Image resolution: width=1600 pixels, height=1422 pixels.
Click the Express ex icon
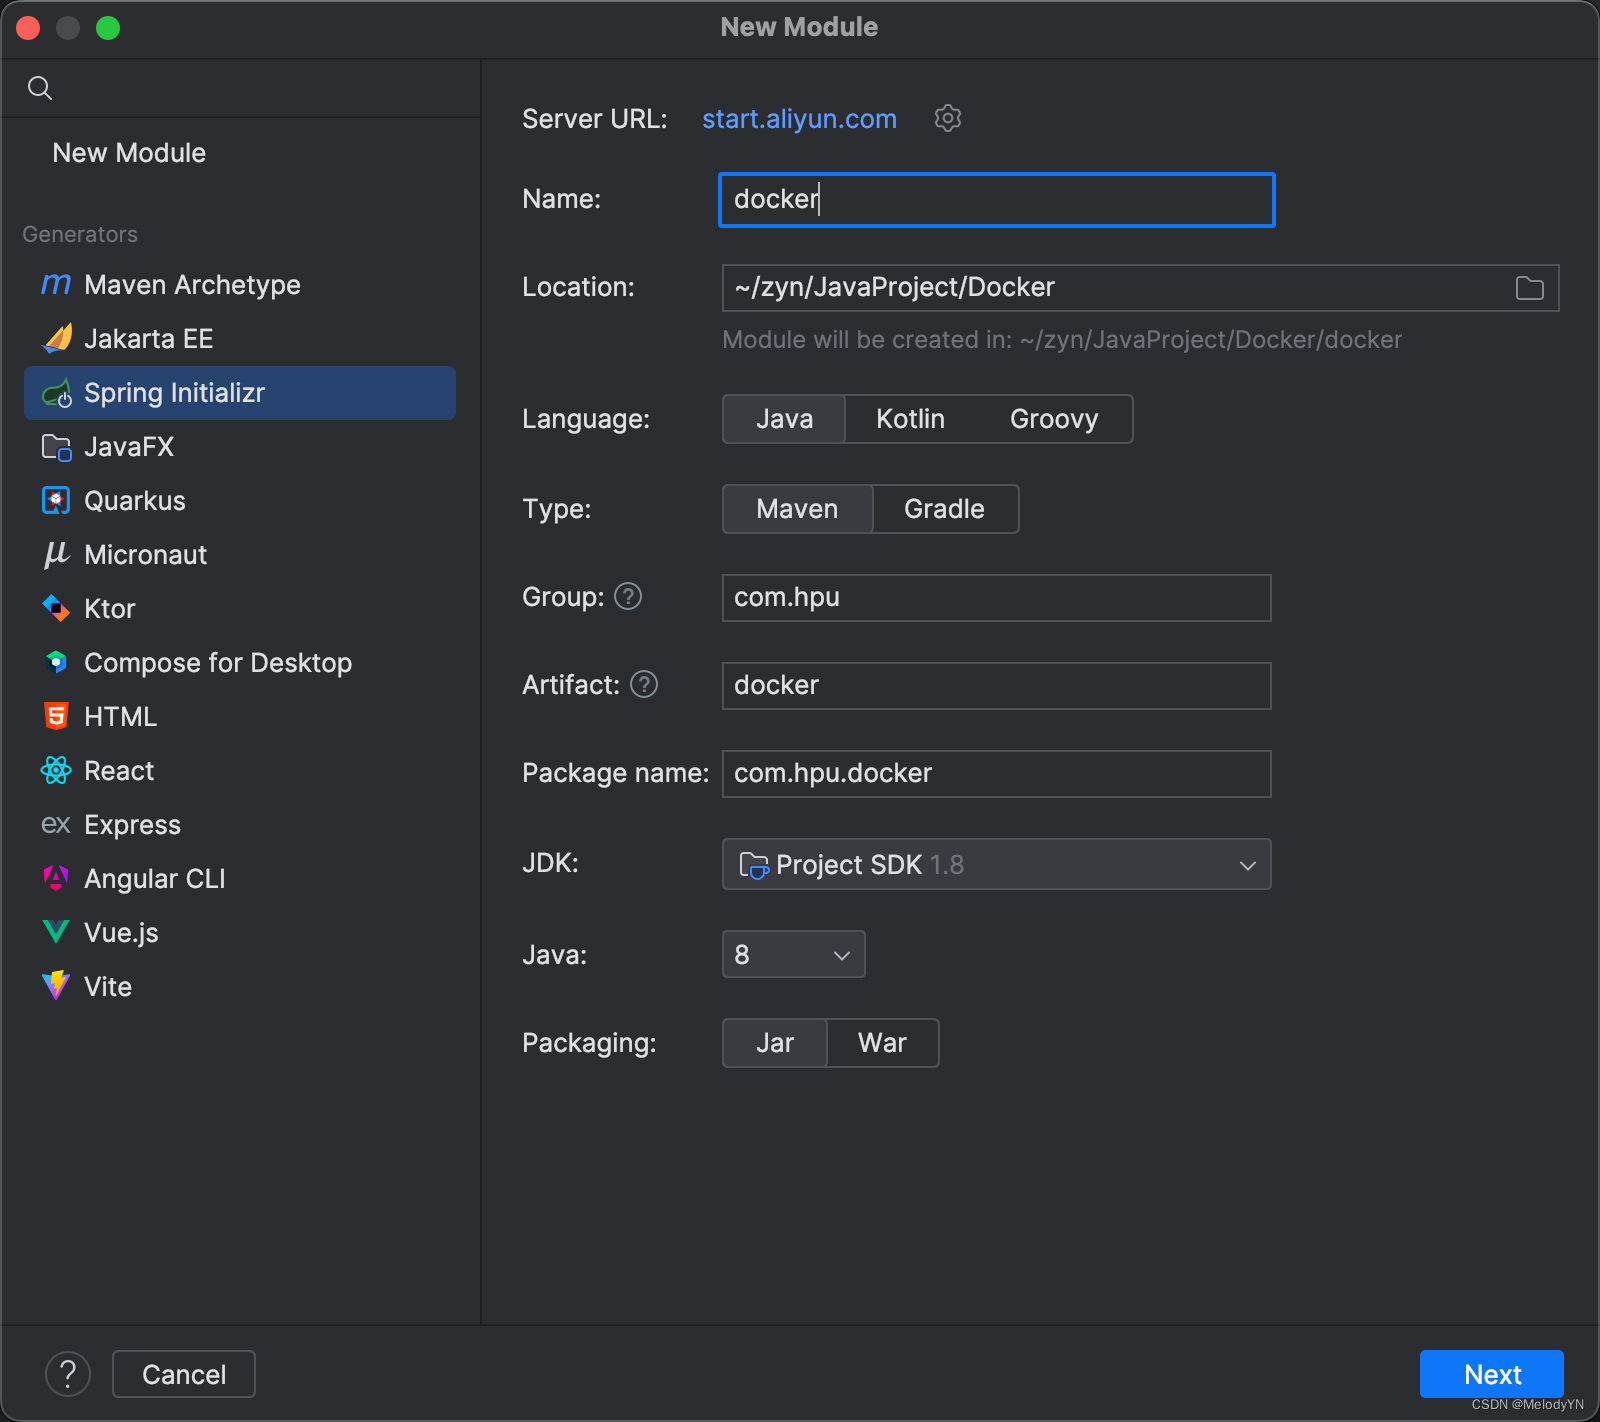pyautogui.click(x=56, y=825)
